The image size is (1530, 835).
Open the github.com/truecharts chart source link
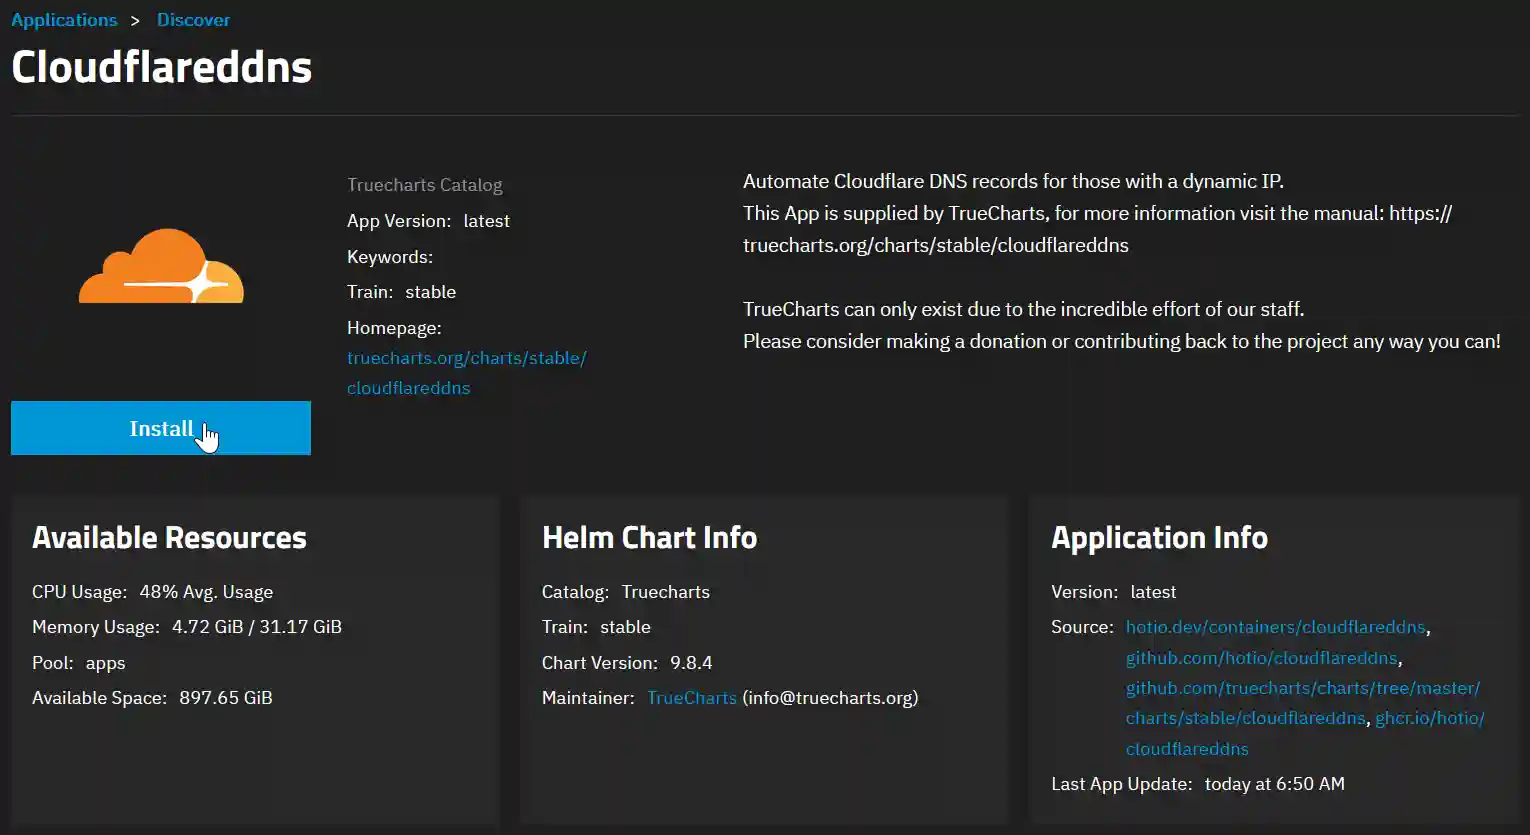1300,688
